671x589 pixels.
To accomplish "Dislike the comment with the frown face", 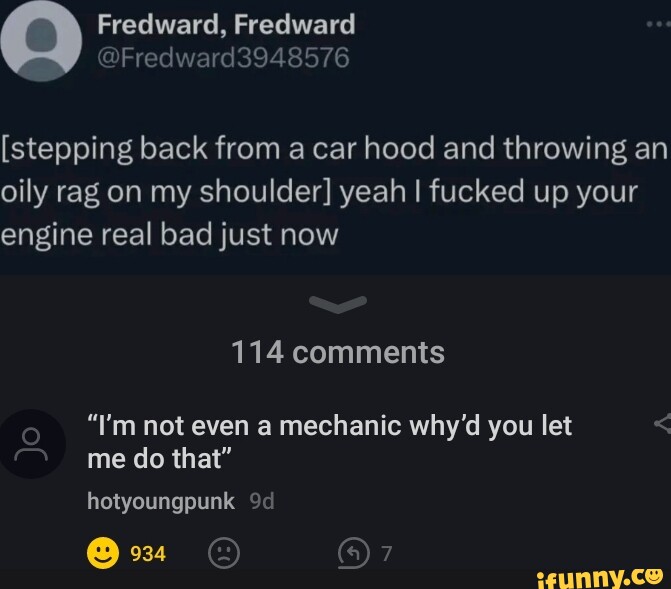I will point(224,553).
